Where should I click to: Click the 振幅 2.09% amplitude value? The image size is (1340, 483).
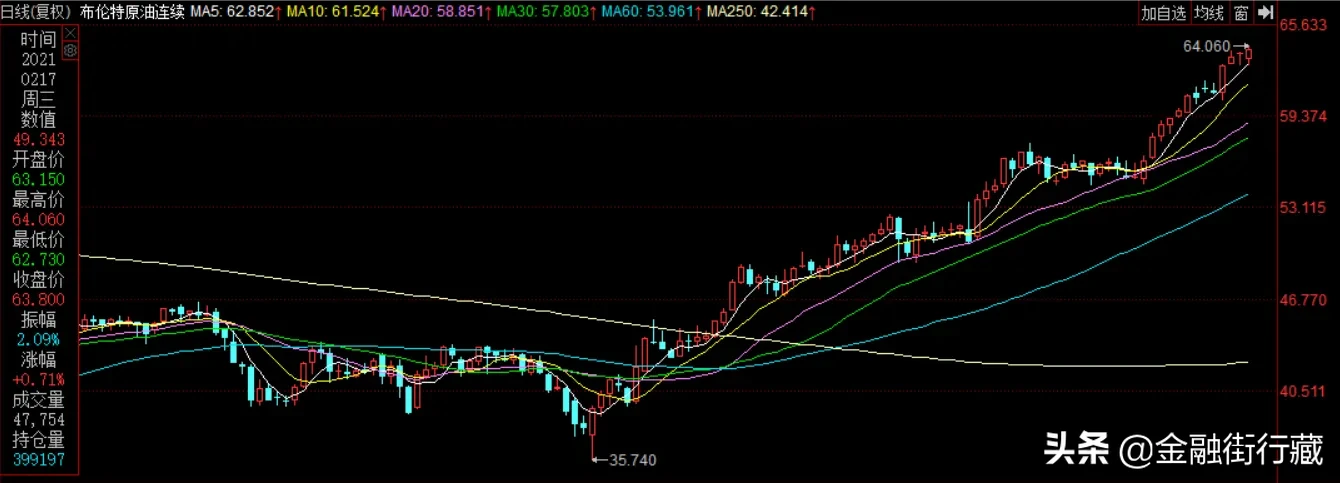pos(38,339)
